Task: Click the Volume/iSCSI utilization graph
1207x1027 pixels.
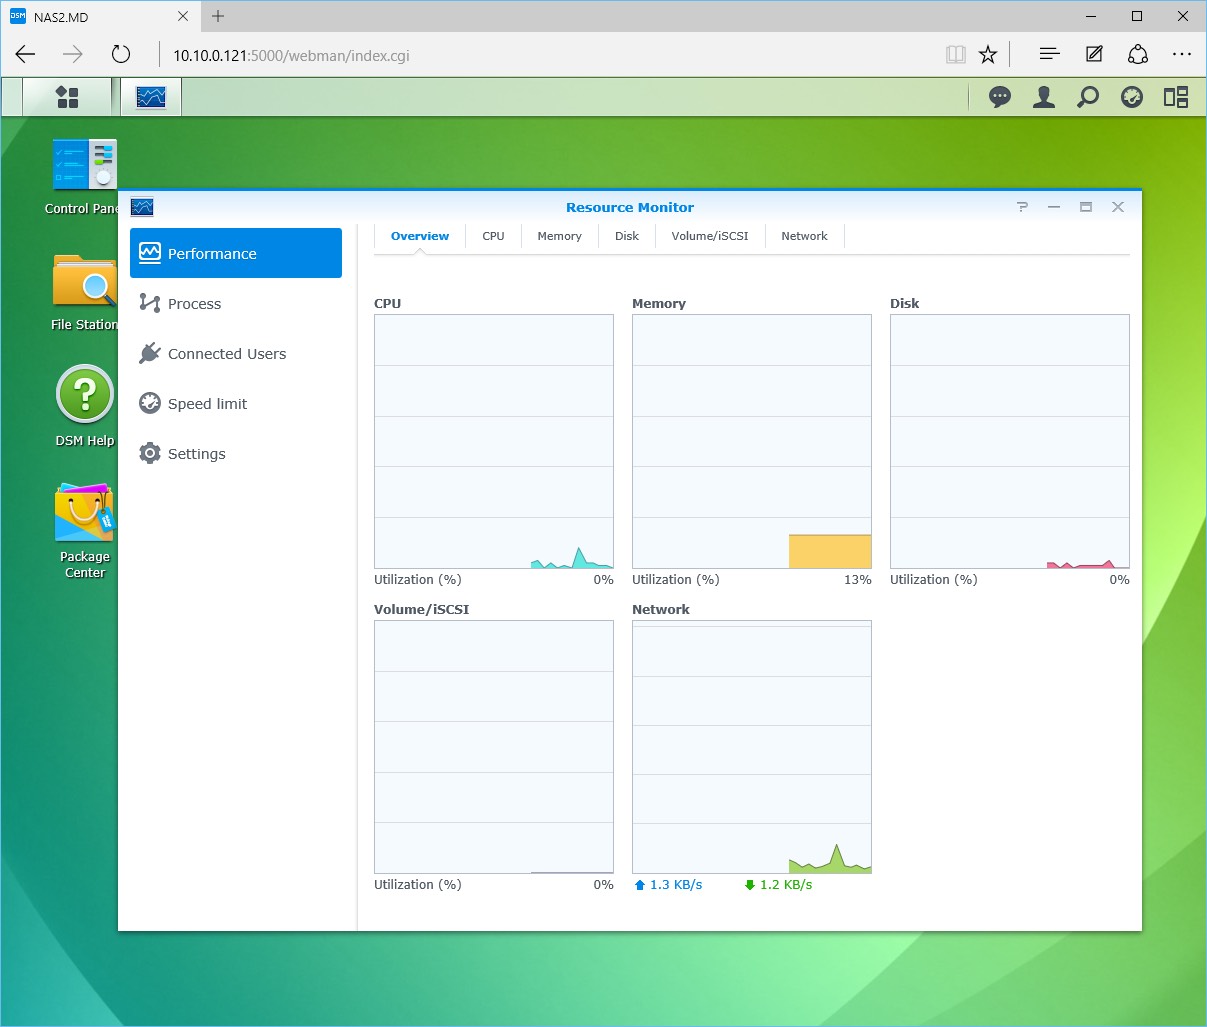Action: tap(494, 747)
